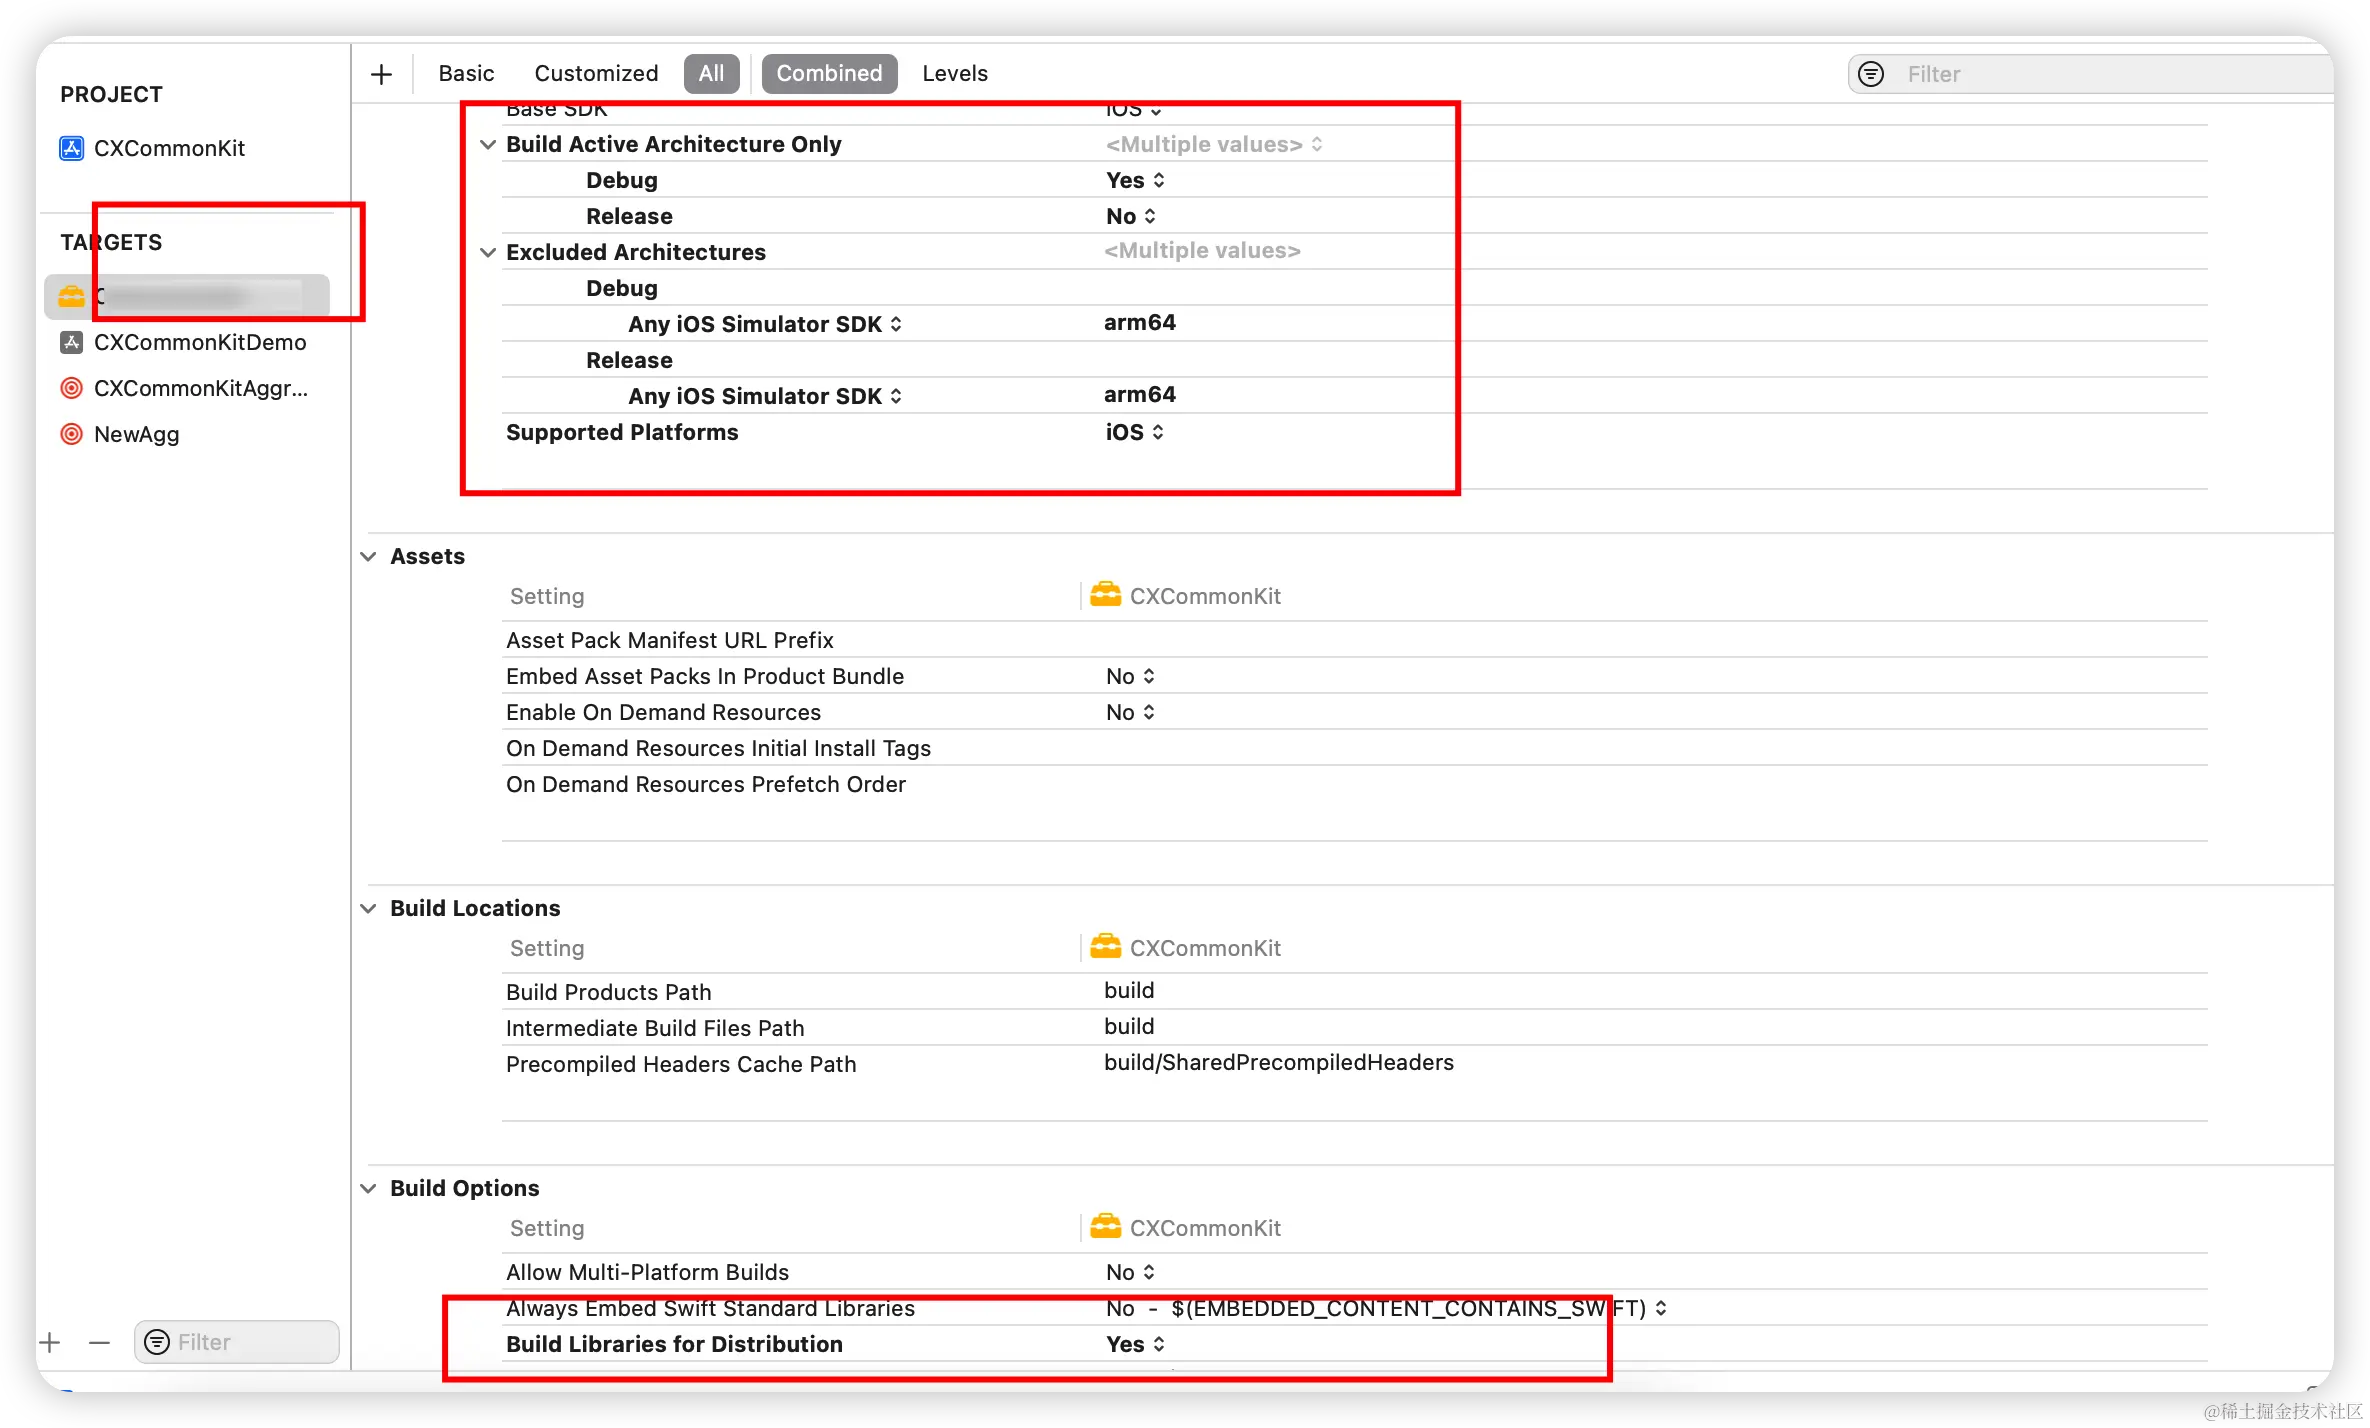Screen dimensions: 2370x1428
Task: Select the blurred framework target toolbox icon
Action: pyautogui.click(x=71, y=296)
